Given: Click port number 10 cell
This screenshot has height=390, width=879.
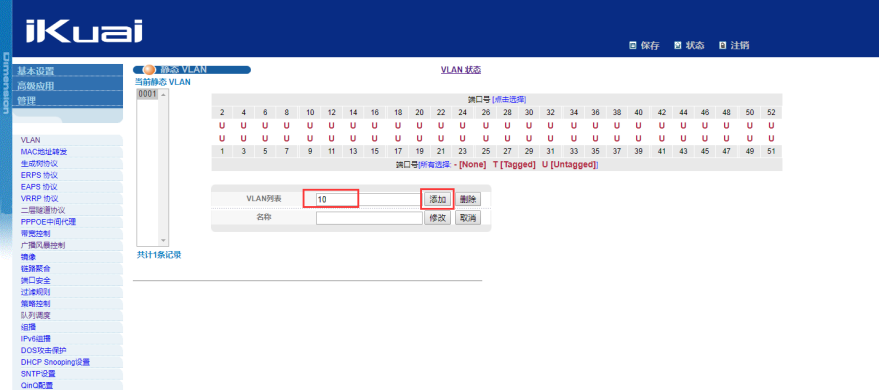Looking at the screenshot, I should point(310,113).
